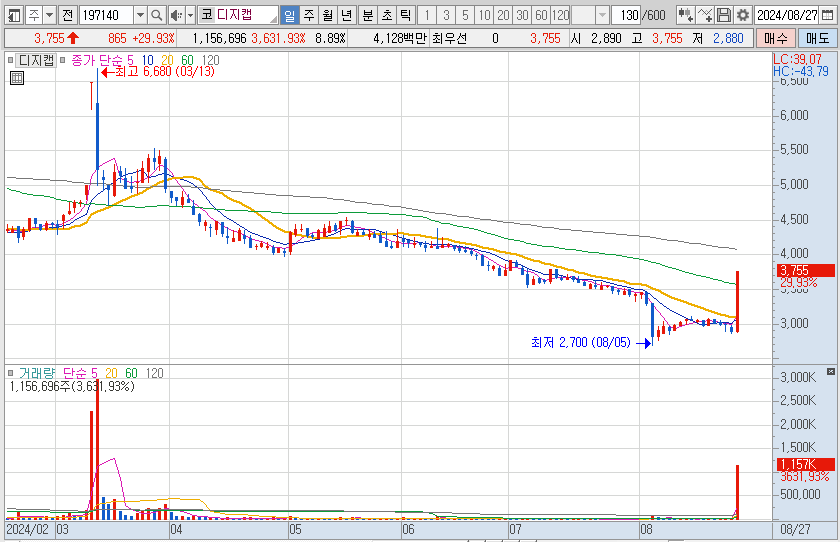Focus the stock code field showing 197140
This screenshot has height=542, width=840.
pos(106,15)
